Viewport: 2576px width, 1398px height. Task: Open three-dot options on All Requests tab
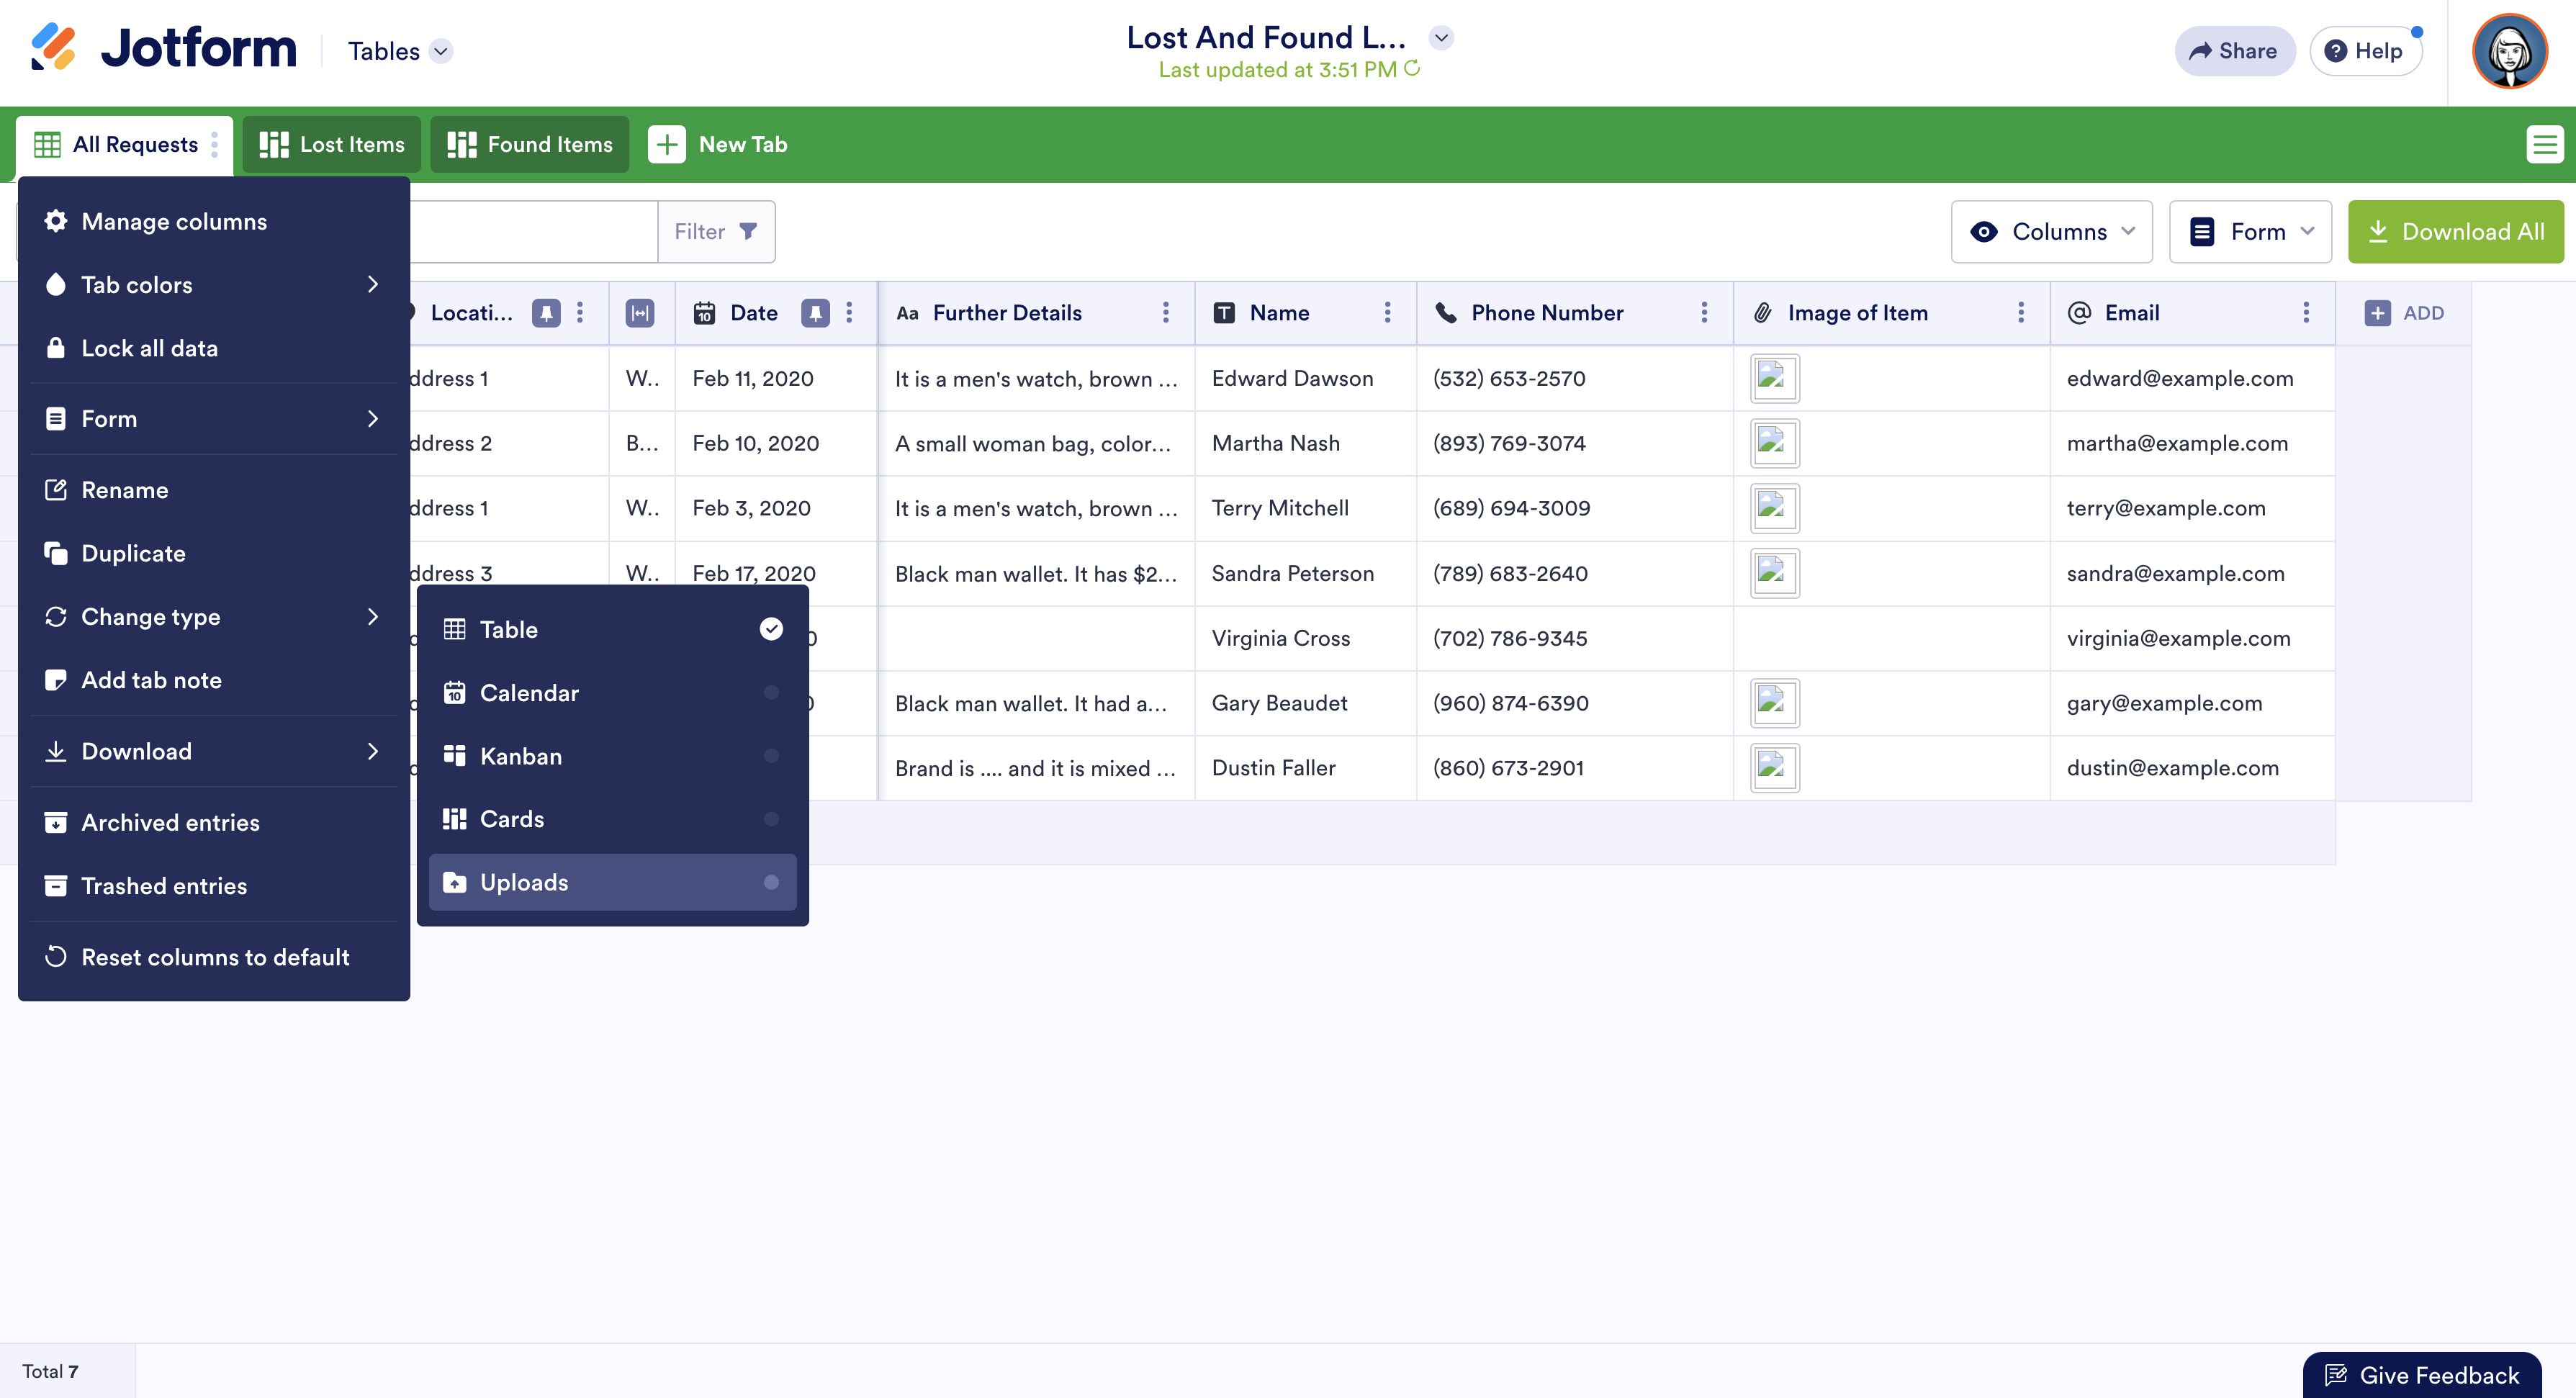pyautogui.click(x=215, y=144)
